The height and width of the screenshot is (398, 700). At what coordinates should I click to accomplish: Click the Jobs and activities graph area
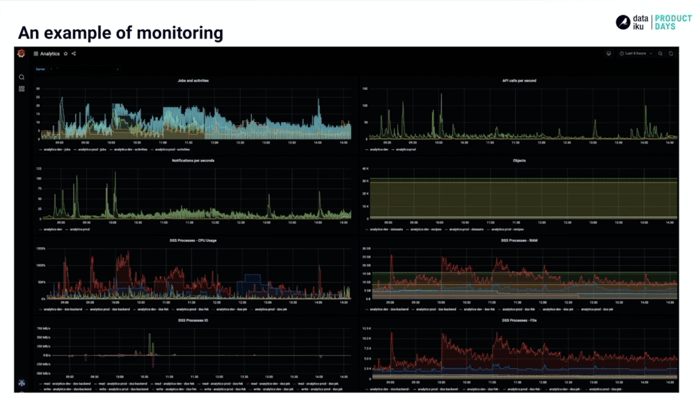(x=196, y=114)
